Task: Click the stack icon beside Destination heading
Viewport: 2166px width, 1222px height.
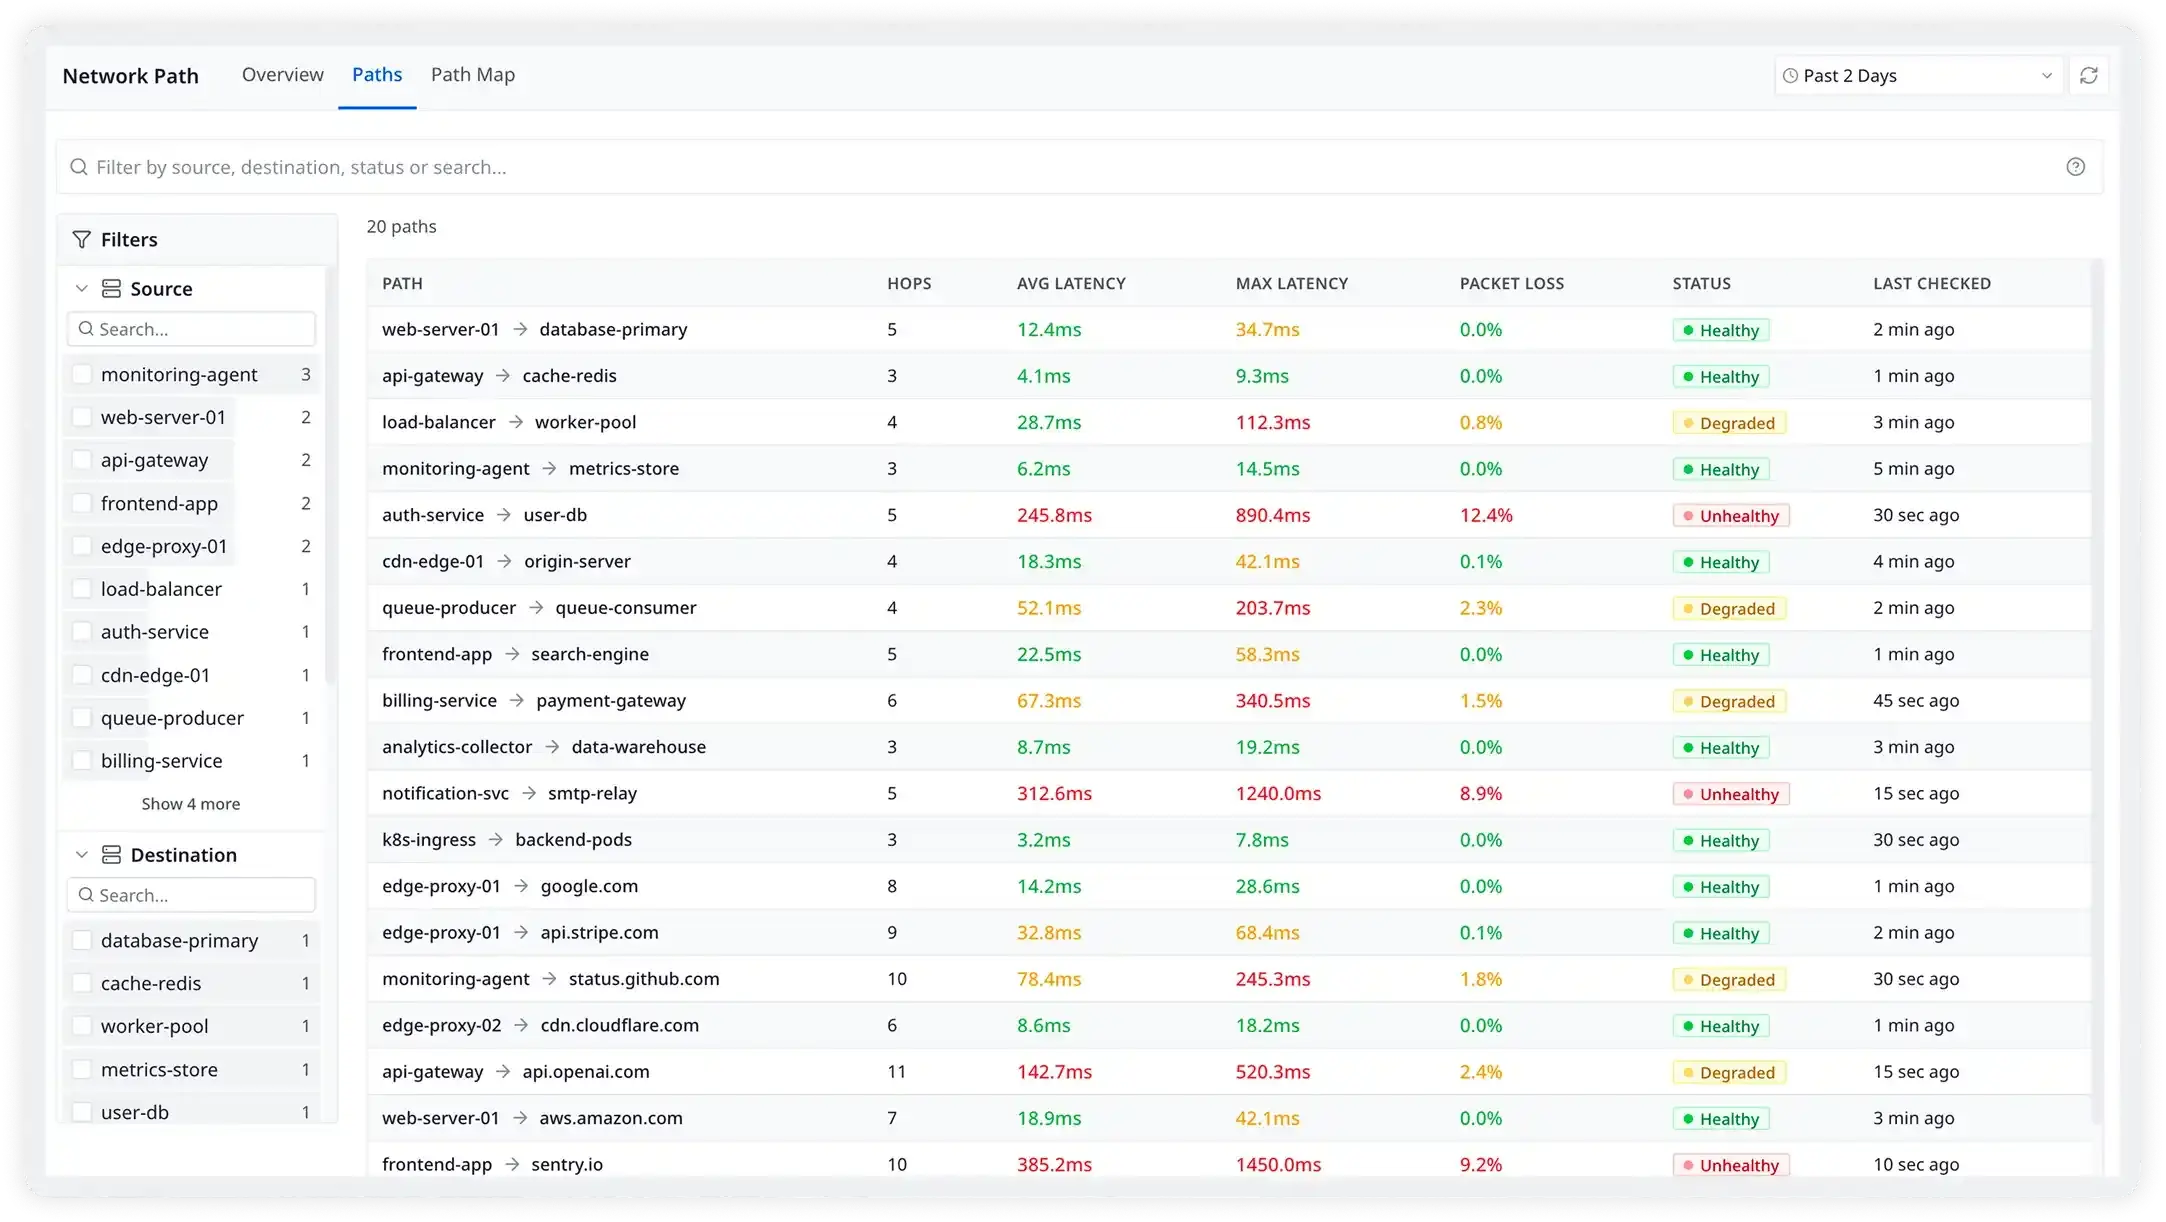Action: [x=110, y=854]
